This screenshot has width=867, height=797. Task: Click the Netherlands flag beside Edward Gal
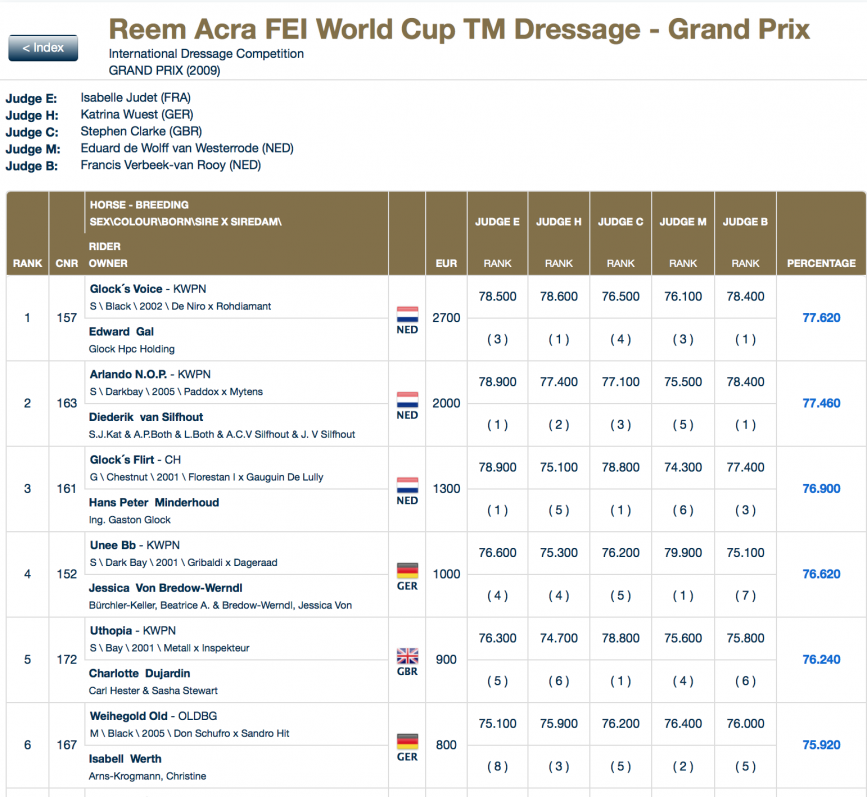tap(407, 313)
